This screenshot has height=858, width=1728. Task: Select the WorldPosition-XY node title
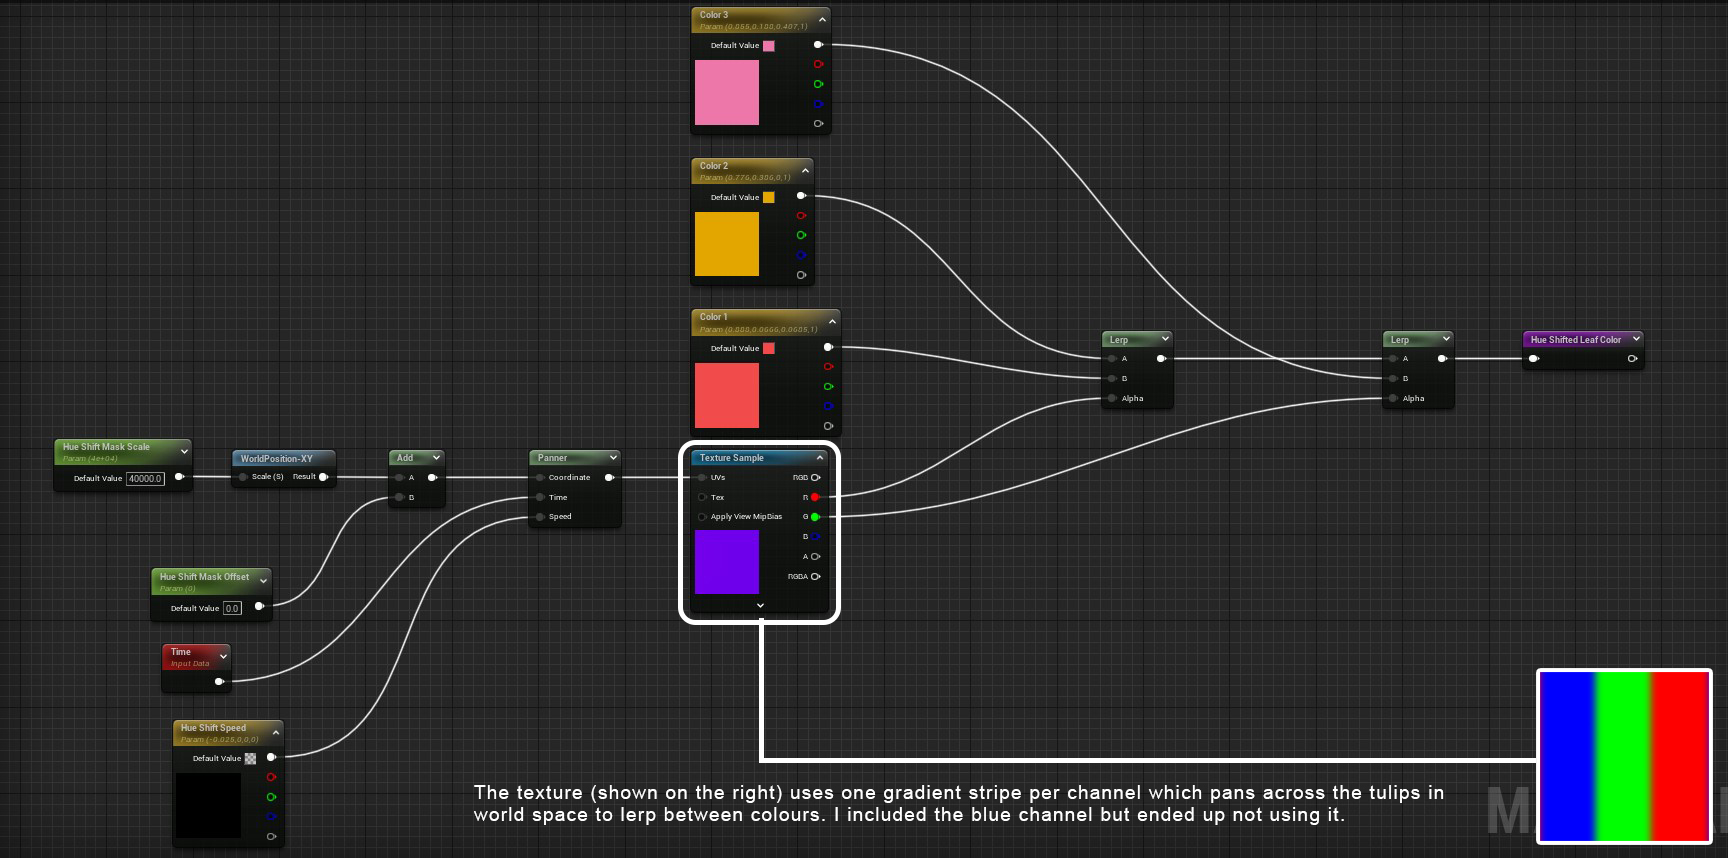[x=276, y=459]
